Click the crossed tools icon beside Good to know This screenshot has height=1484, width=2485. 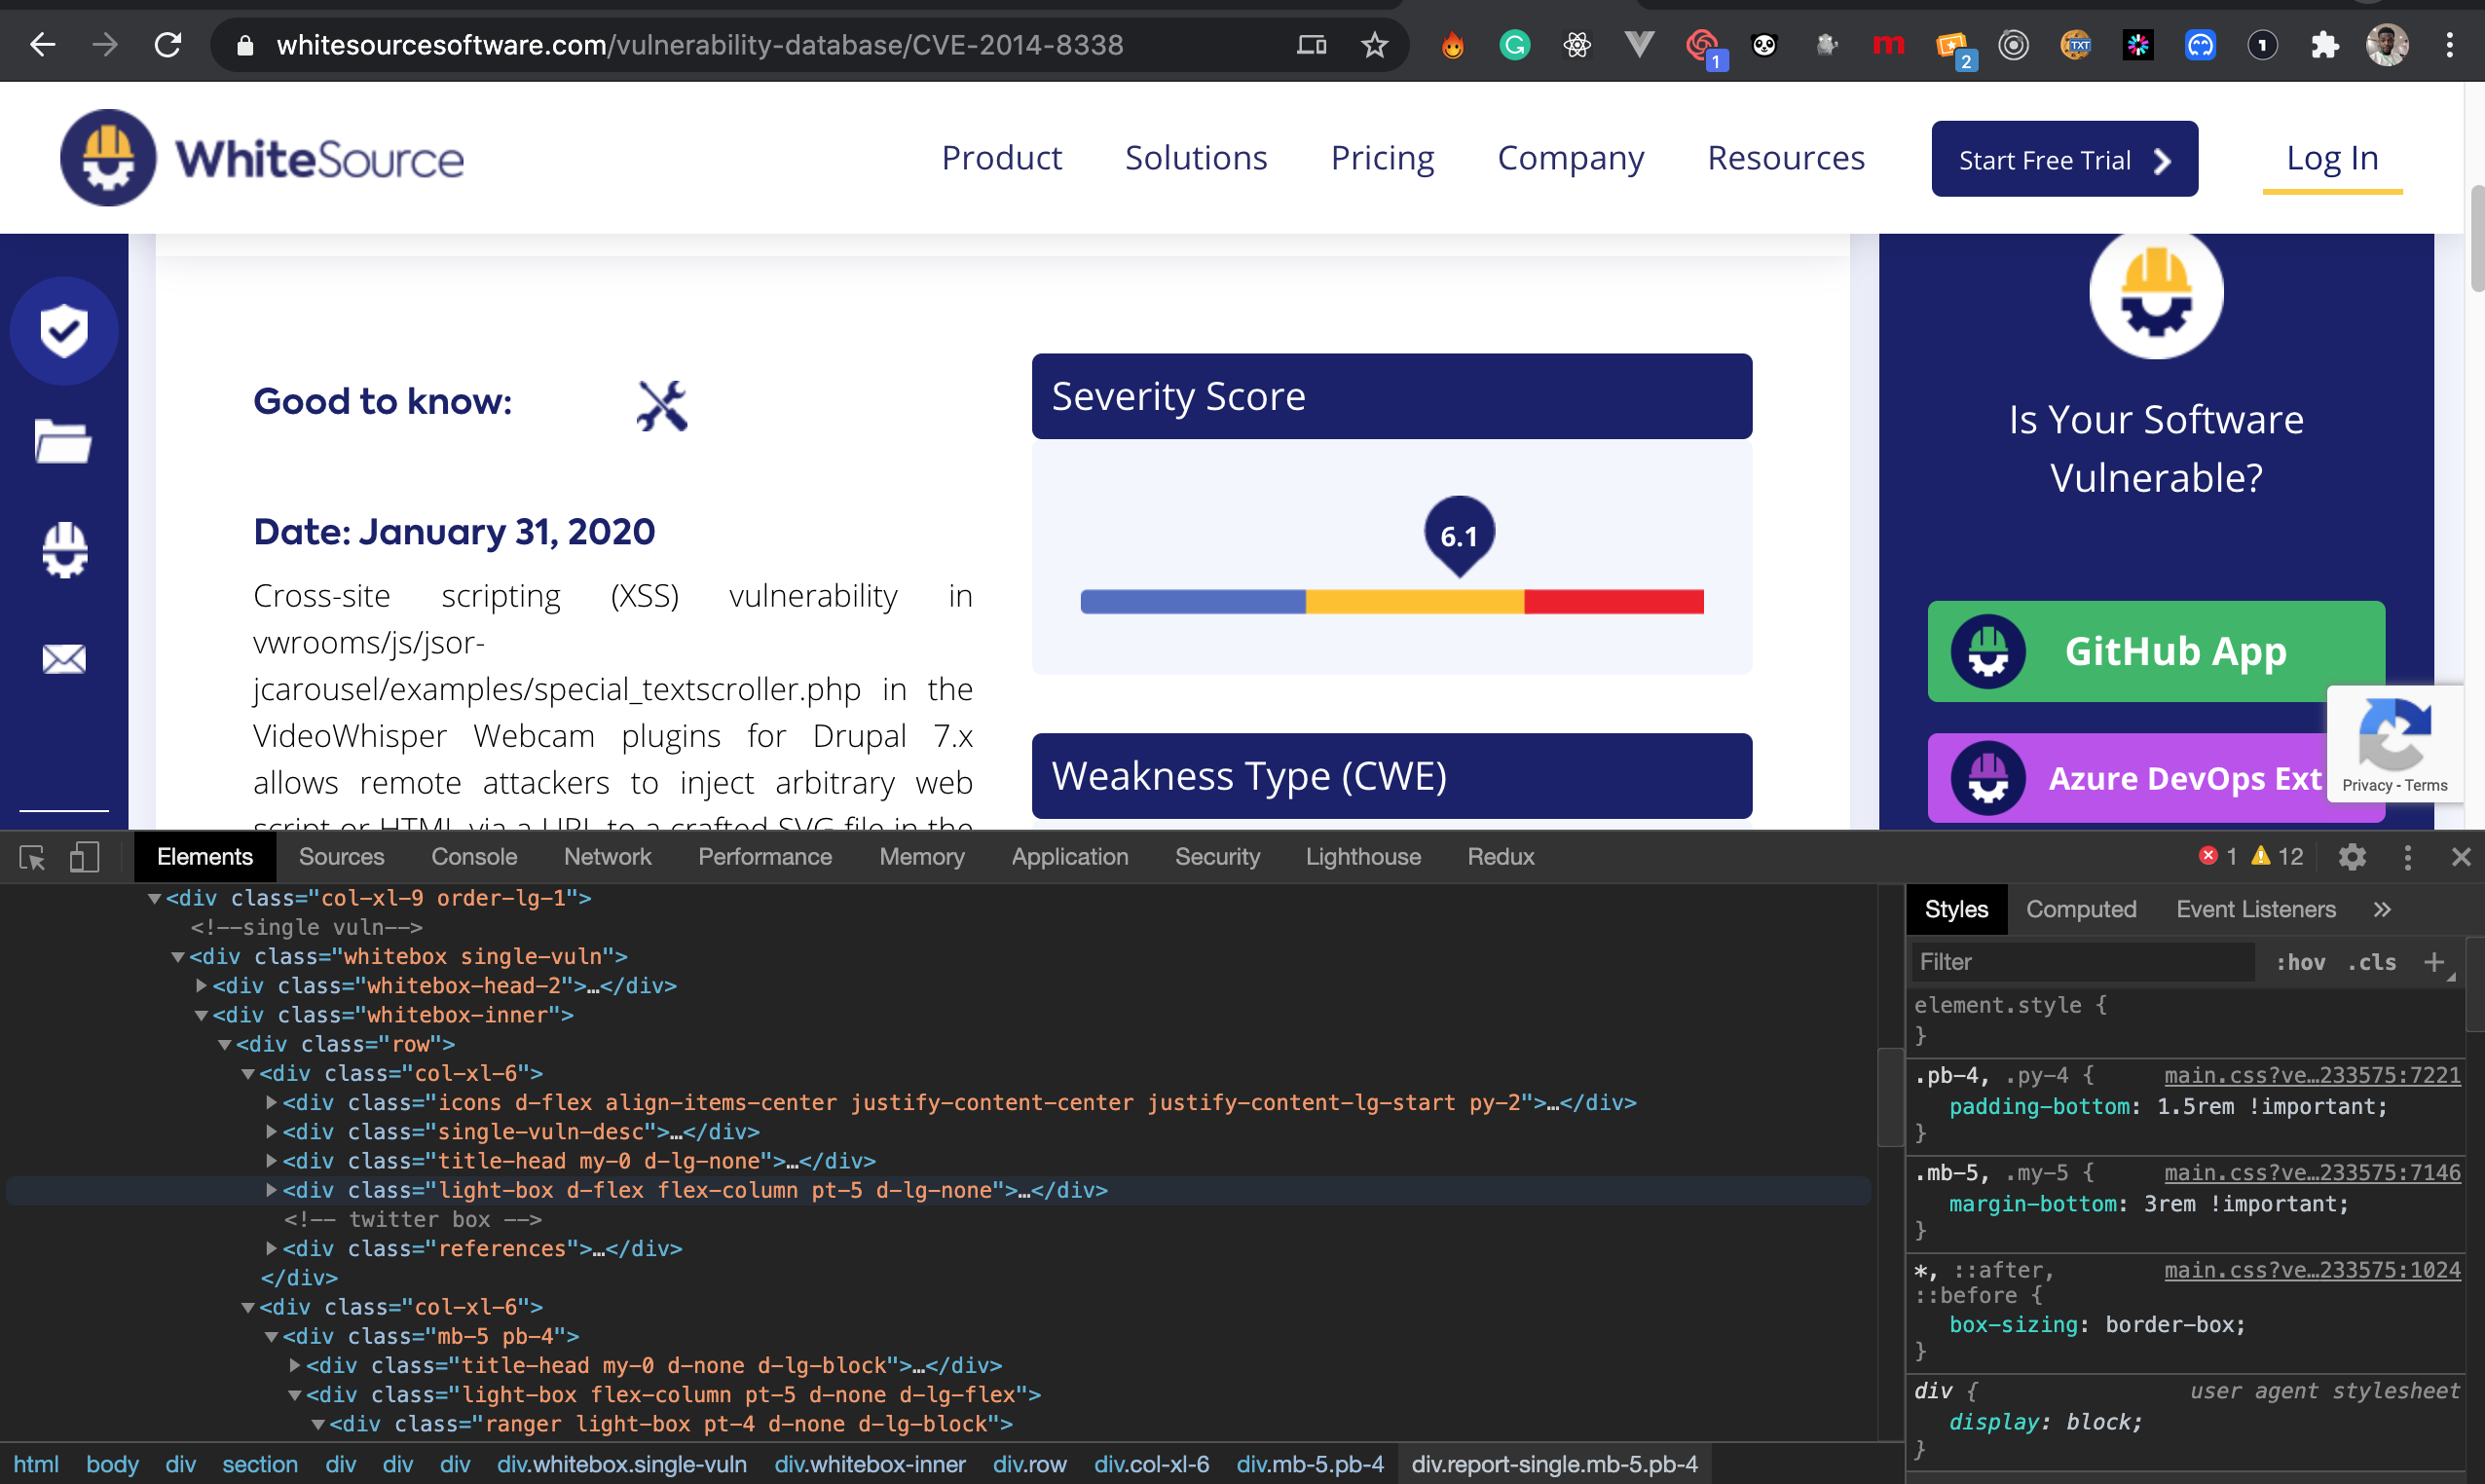[662, 406]
